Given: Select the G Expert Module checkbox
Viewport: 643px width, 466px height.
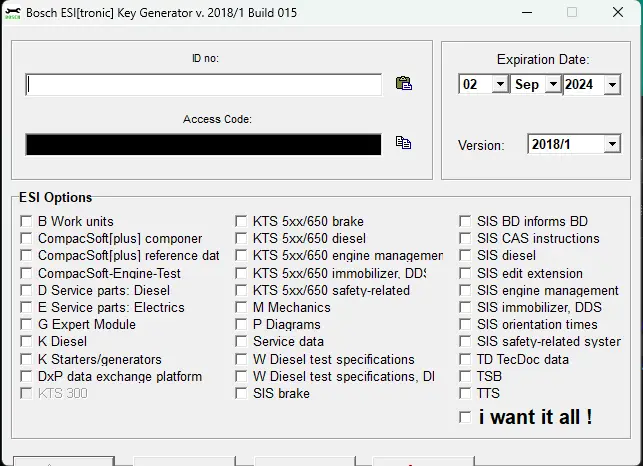Looking at the screenshot, I should [26, 325].
